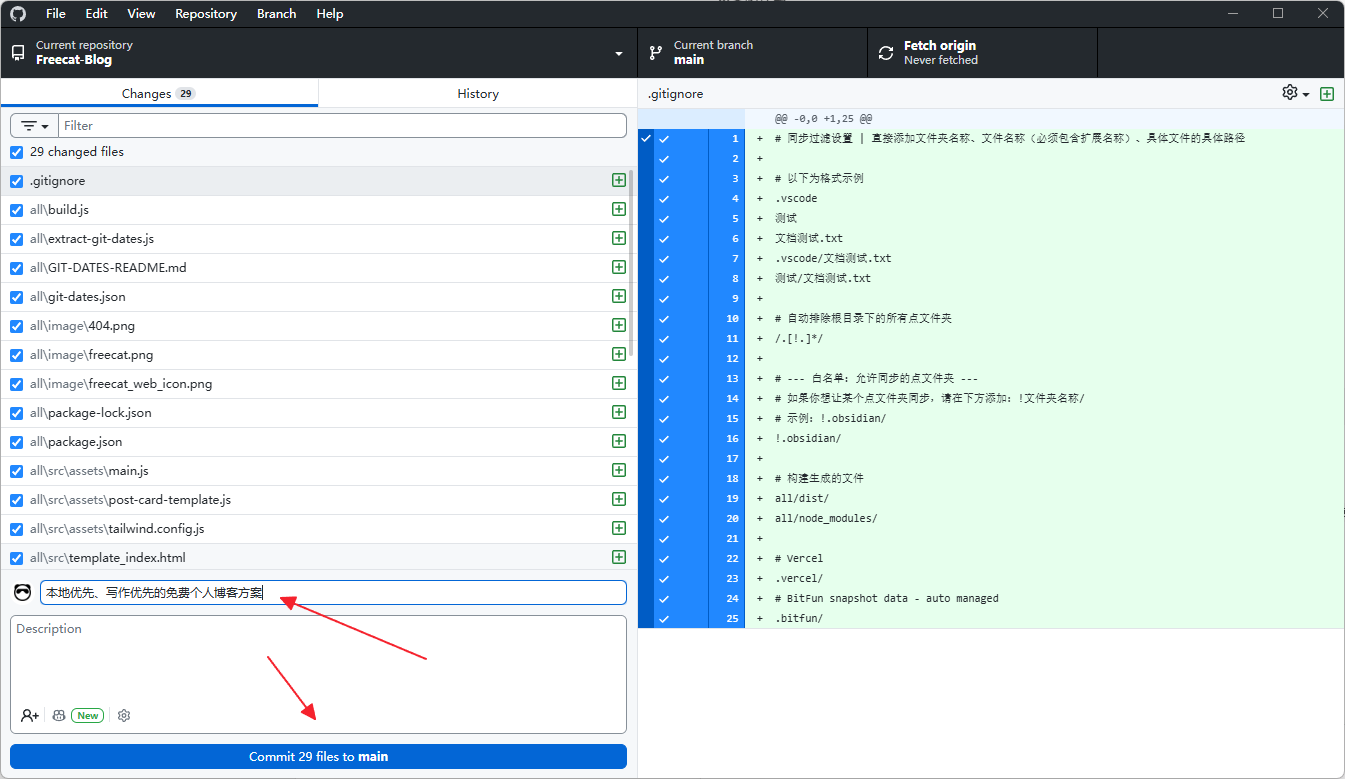Uncheck the all\image\freecat.png checkbox
This screenshot has width=1345, height=779.
pyautogui.click(x=16, y=355)
